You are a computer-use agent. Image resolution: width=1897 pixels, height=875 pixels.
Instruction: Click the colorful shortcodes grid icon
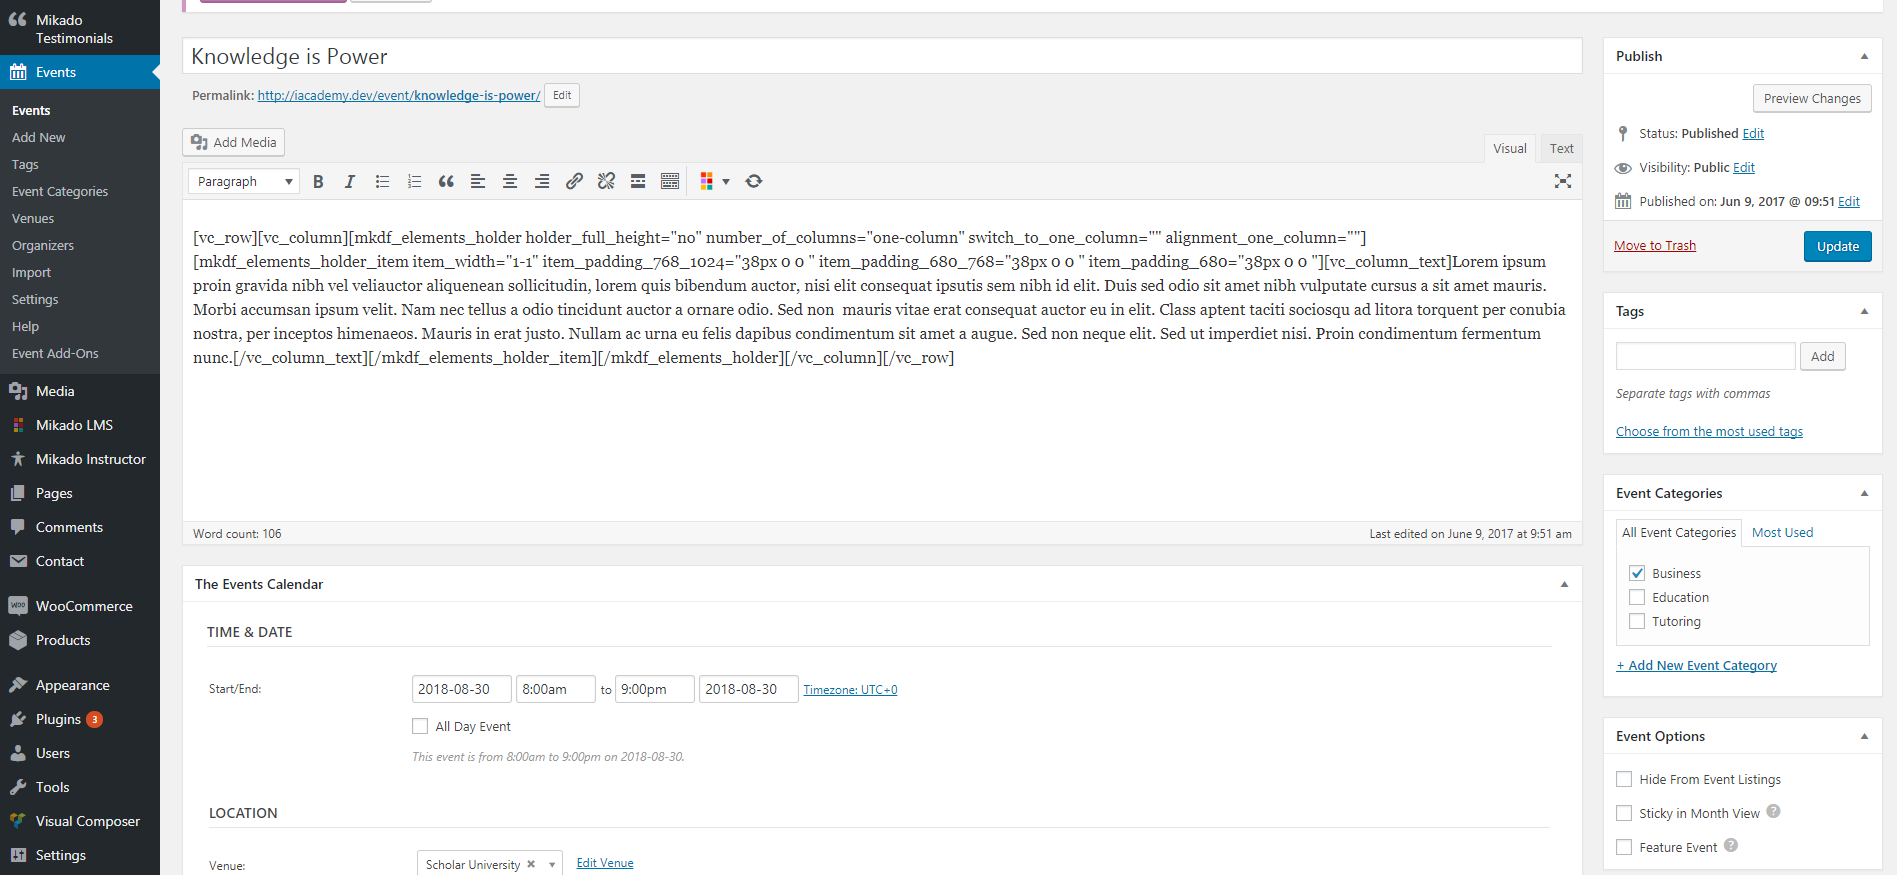click(x=707, y=181)
